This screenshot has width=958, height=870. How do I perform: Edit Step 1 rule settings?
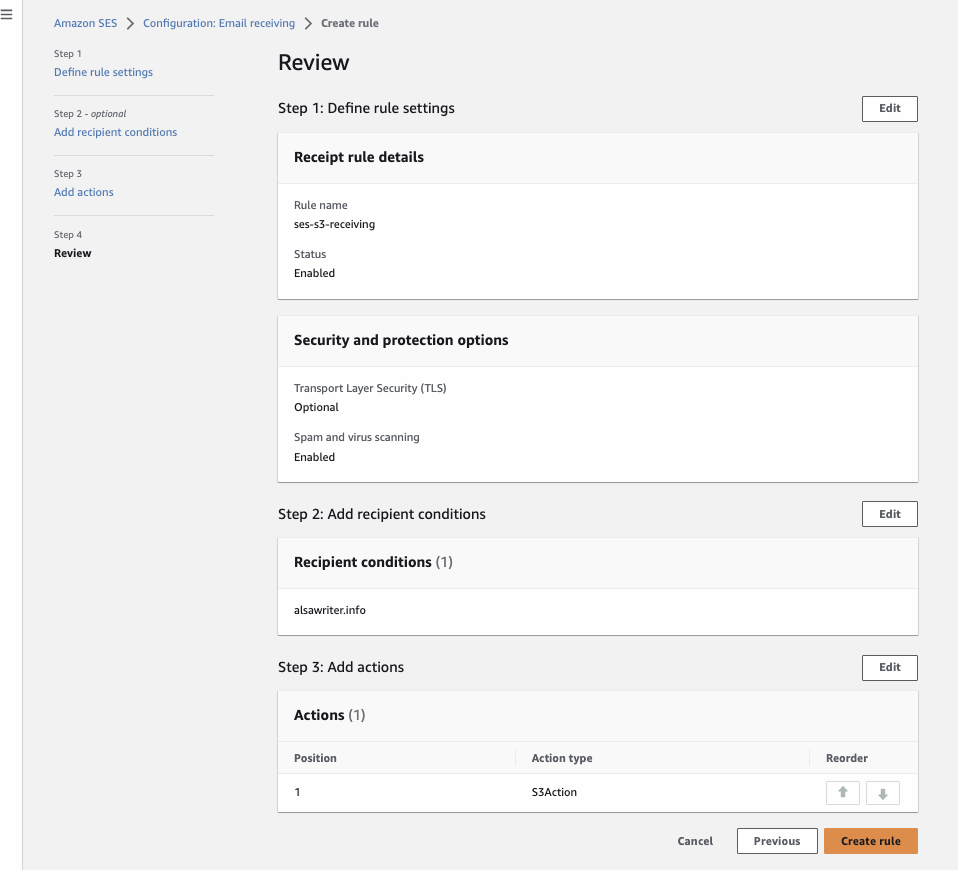889,108
